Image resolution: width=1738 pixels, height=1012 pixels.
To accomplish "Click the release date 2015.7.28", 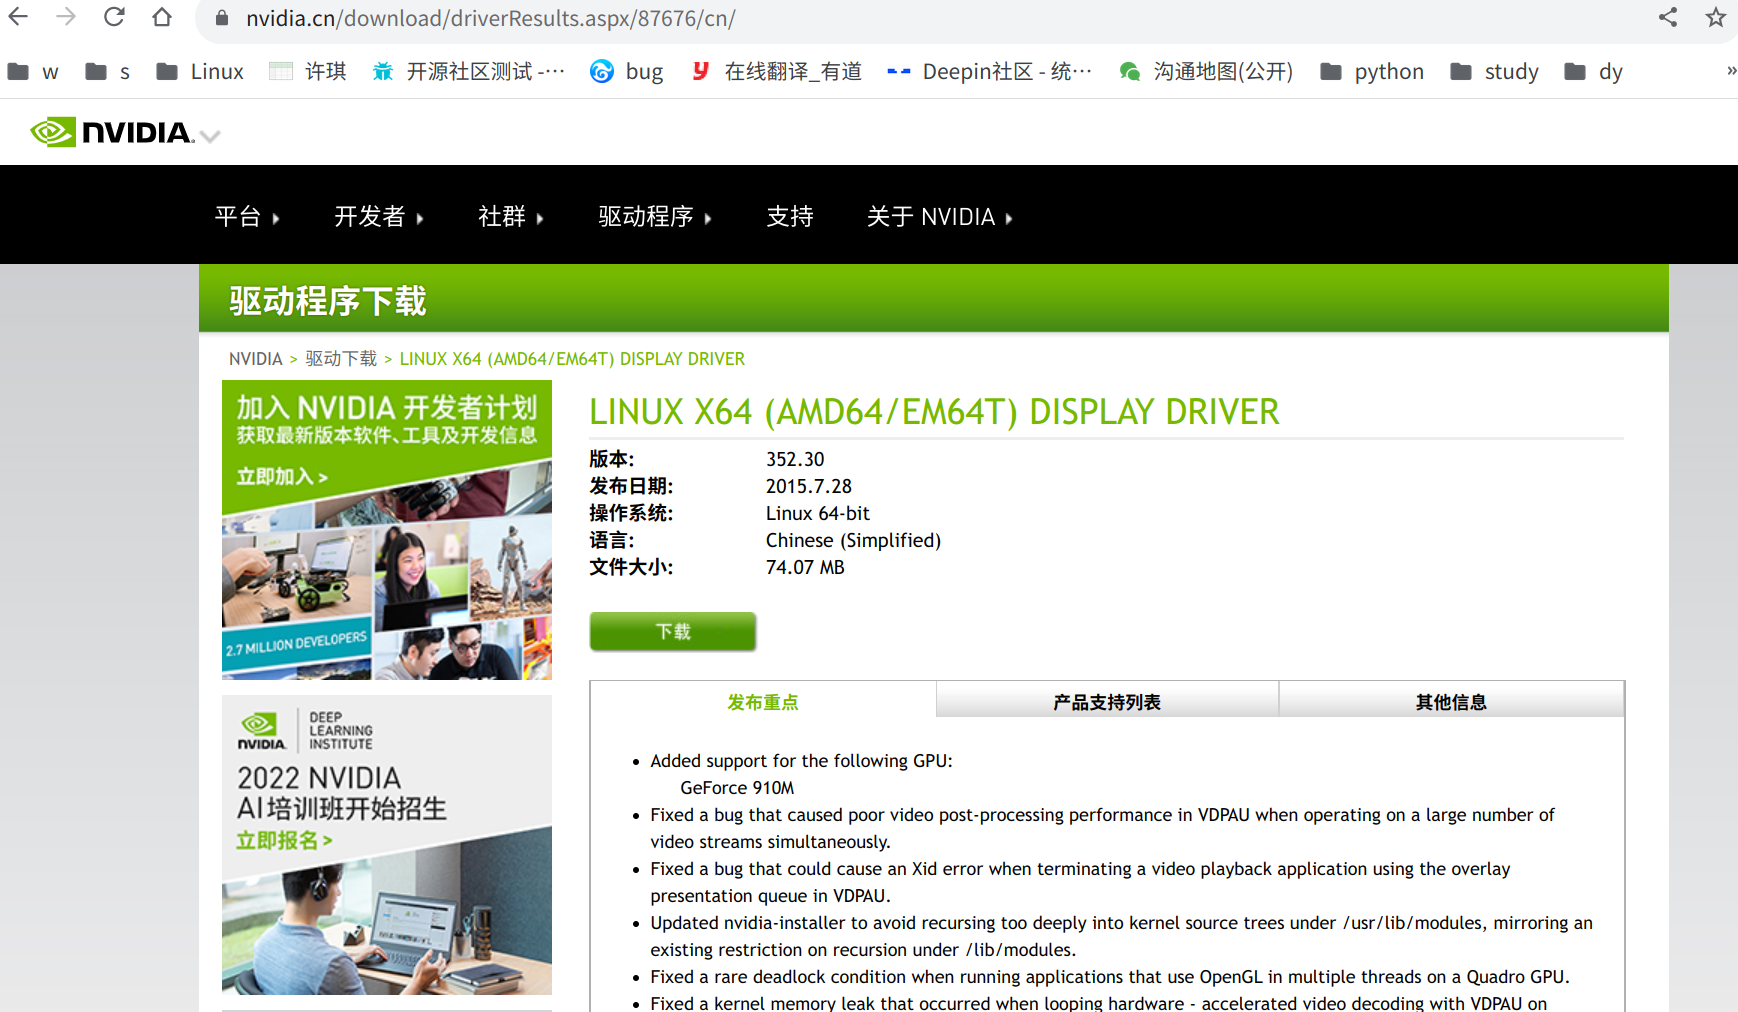I will [x=809, y=486].
